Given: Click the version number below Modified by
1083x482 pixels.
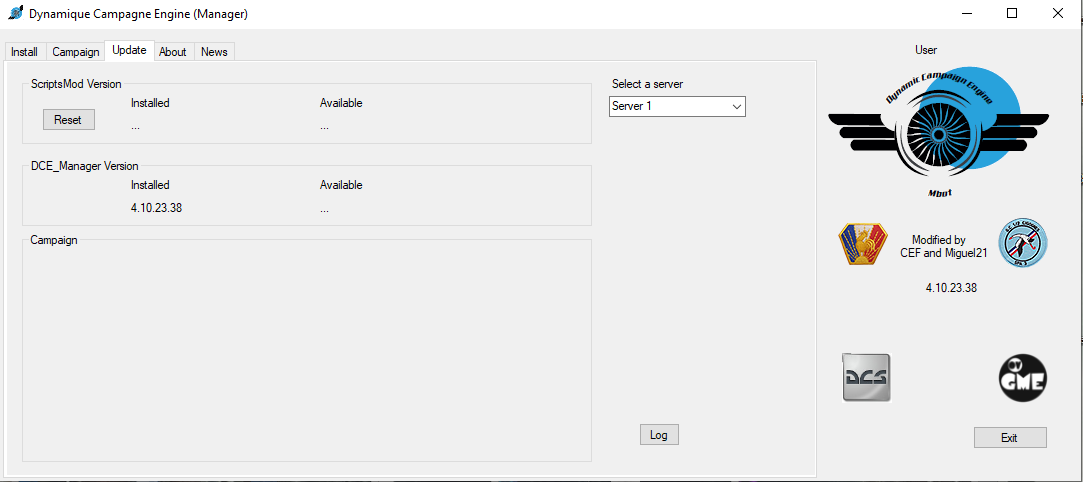Looking at the screenshot, I should 951,288.
